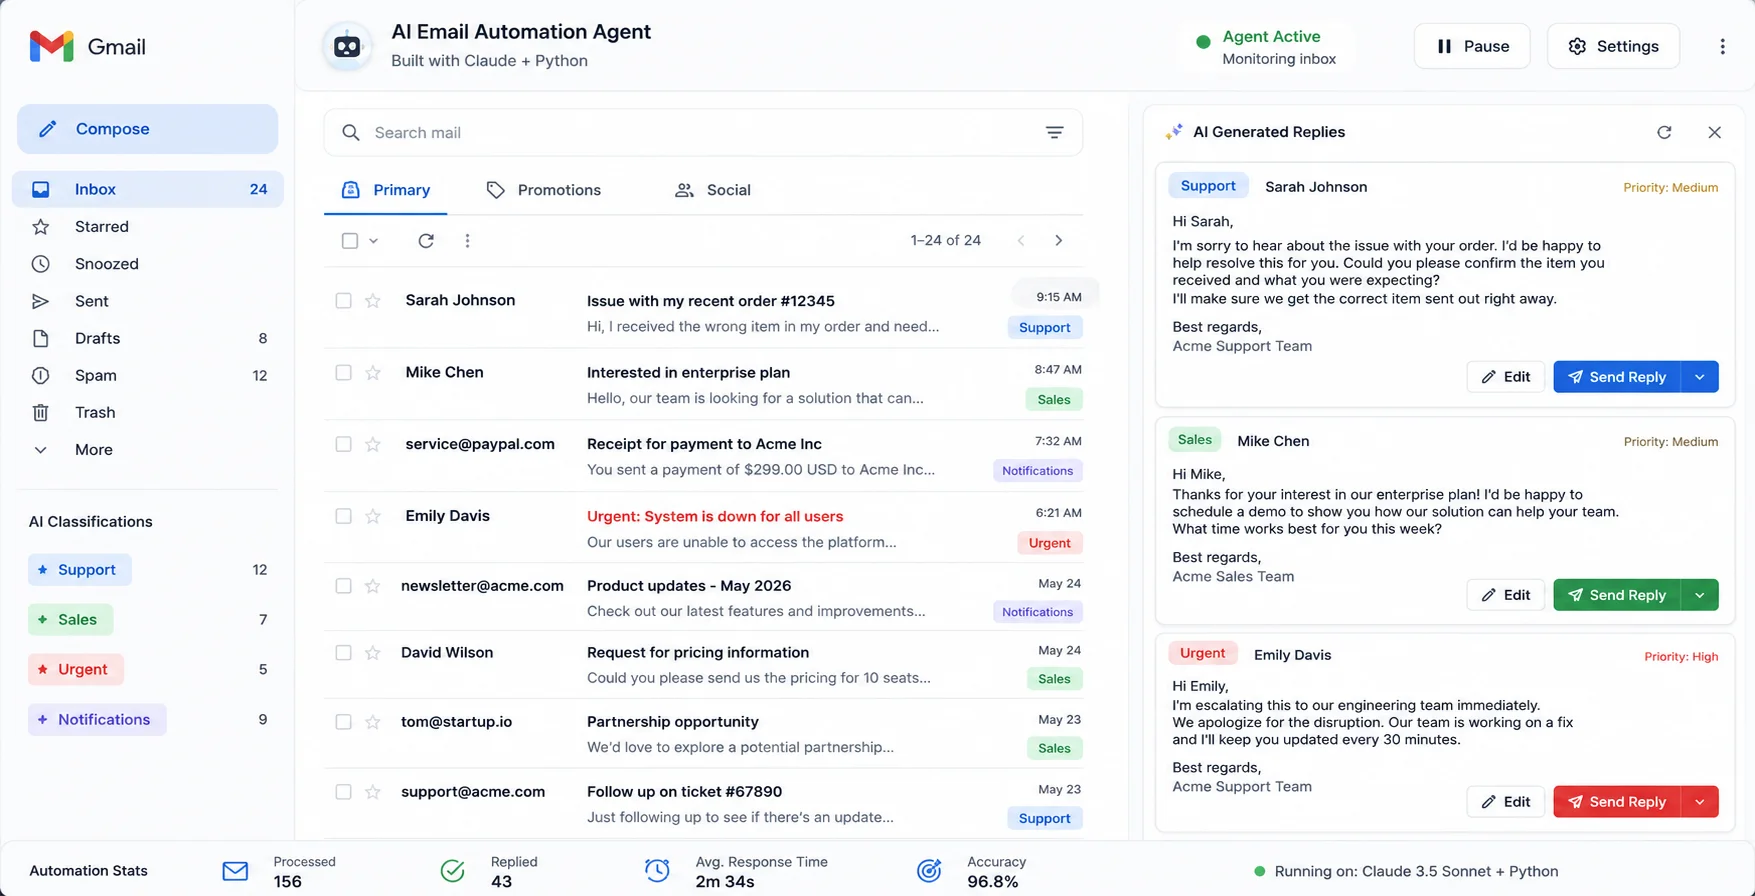Star the David Wilson email
This screenshot has width=1755, height=896.
pos(373,653)
